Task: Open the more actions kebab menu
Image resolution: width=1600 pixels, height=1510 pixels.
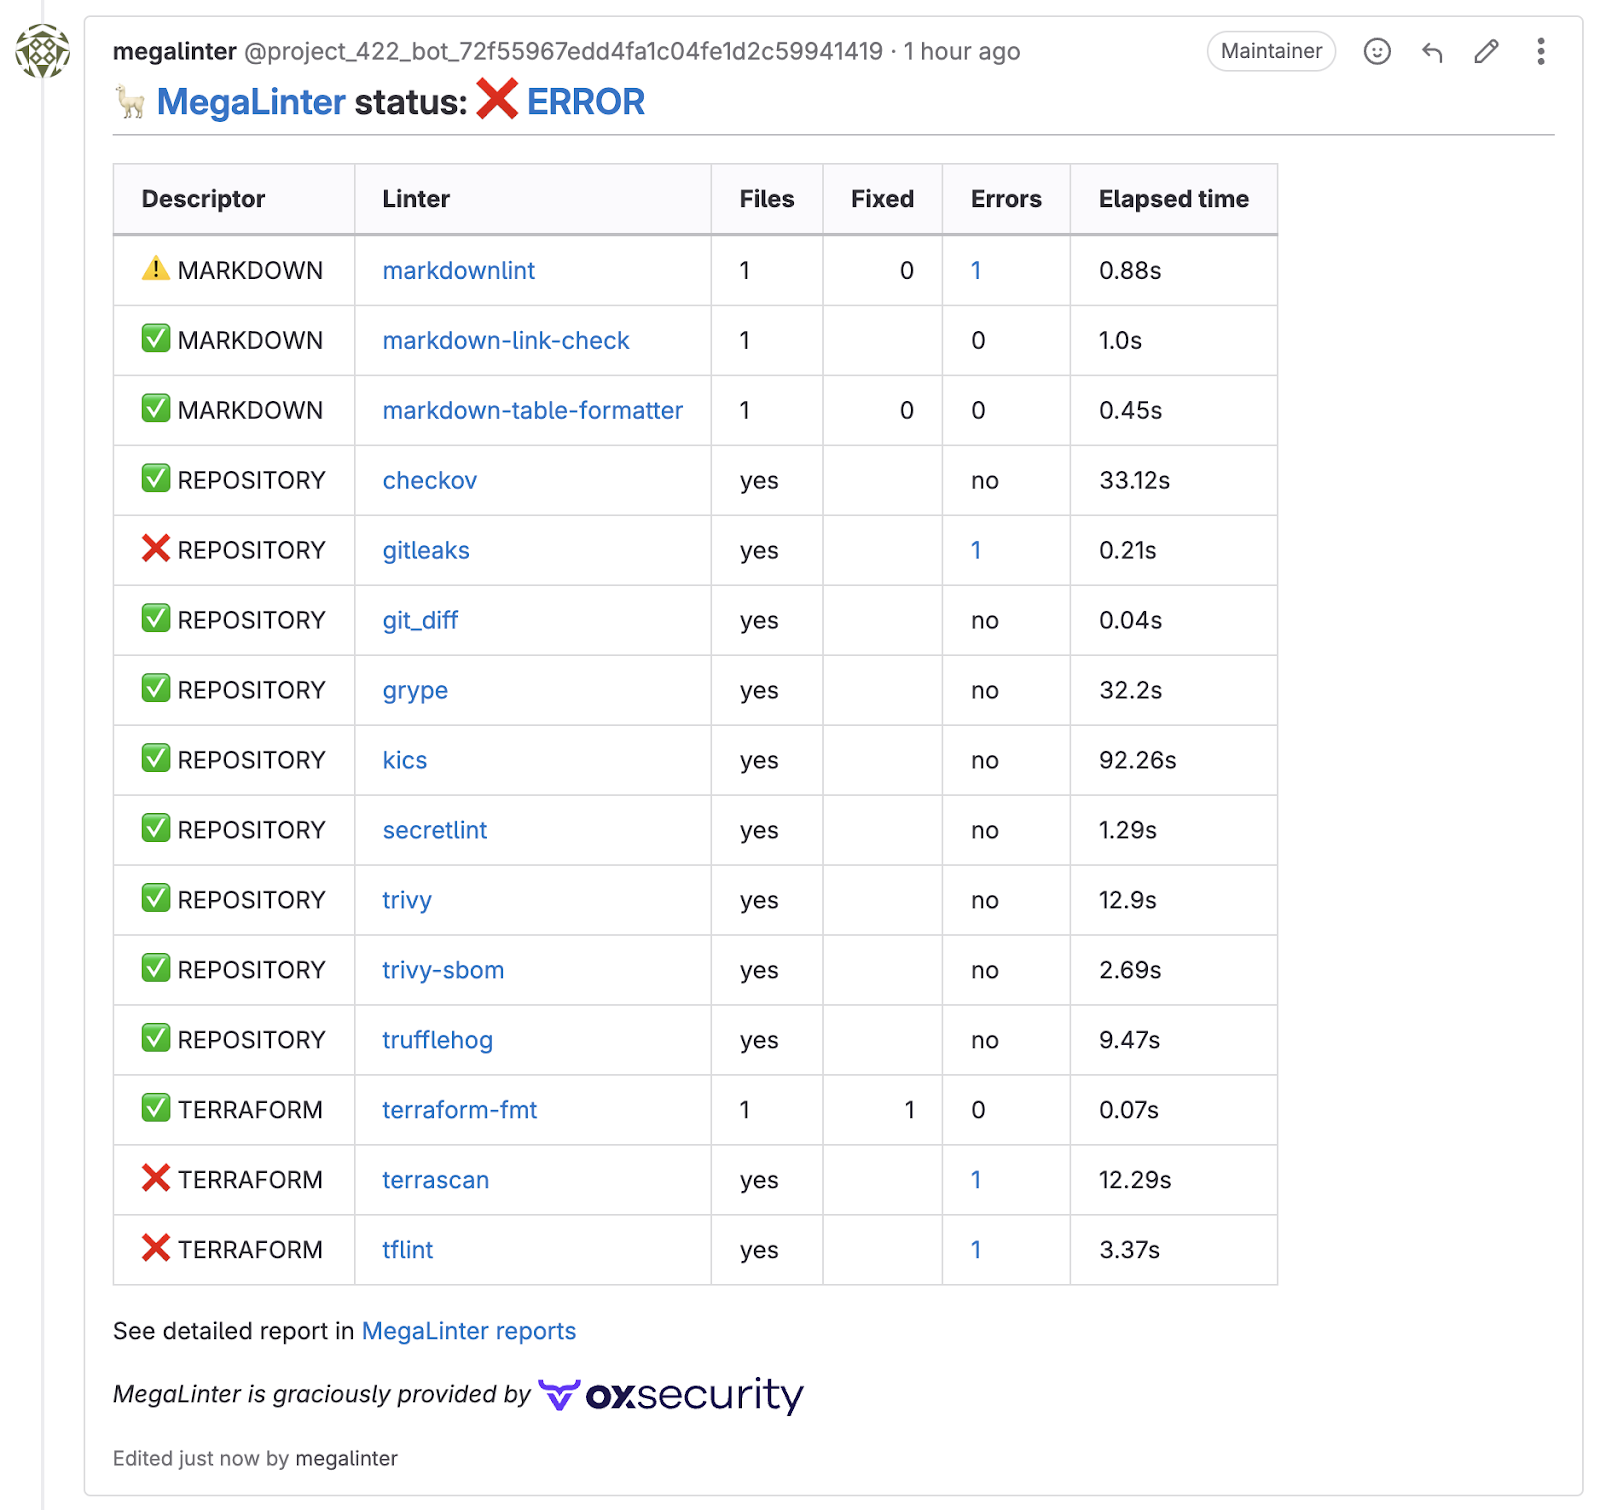Action: click(1540, 51)
